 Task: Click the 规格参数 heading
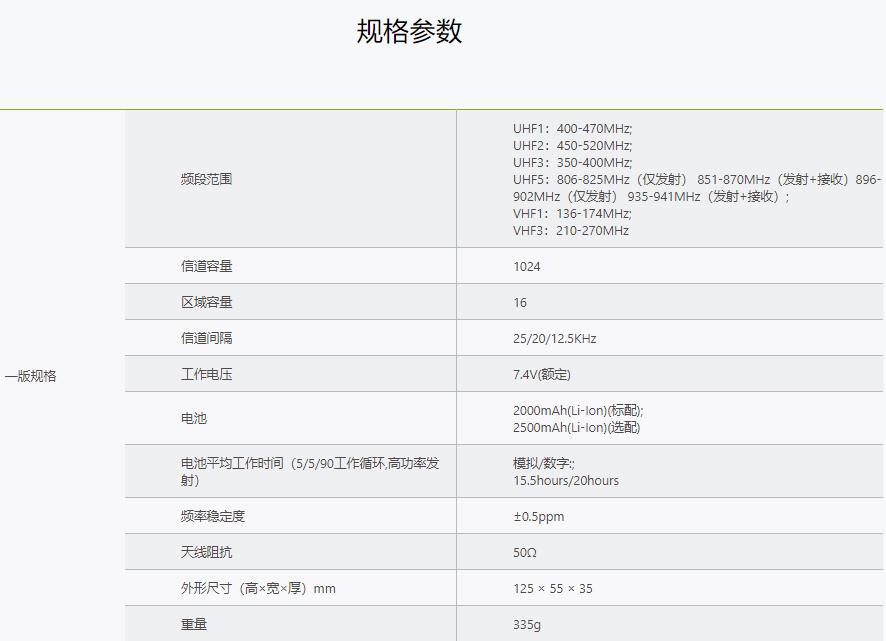(x=409, y=31)
